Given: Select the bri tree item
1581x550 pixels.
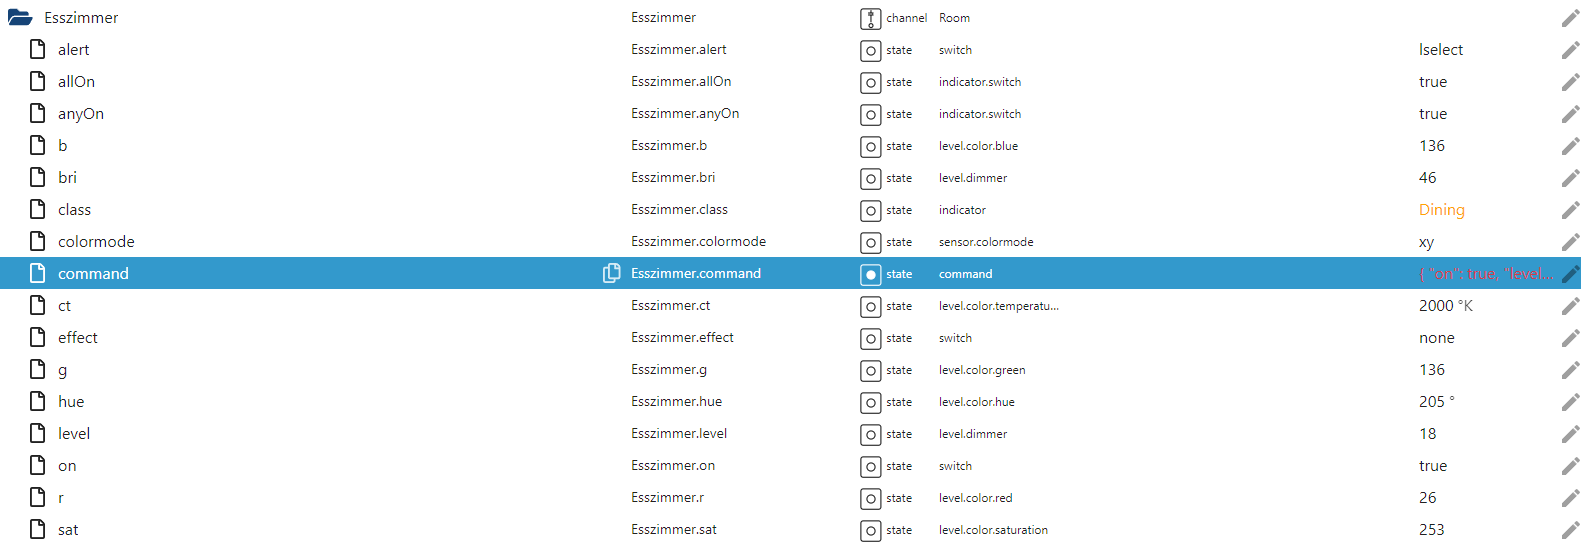Looking at the screenshot, I should tap(67, 178).
